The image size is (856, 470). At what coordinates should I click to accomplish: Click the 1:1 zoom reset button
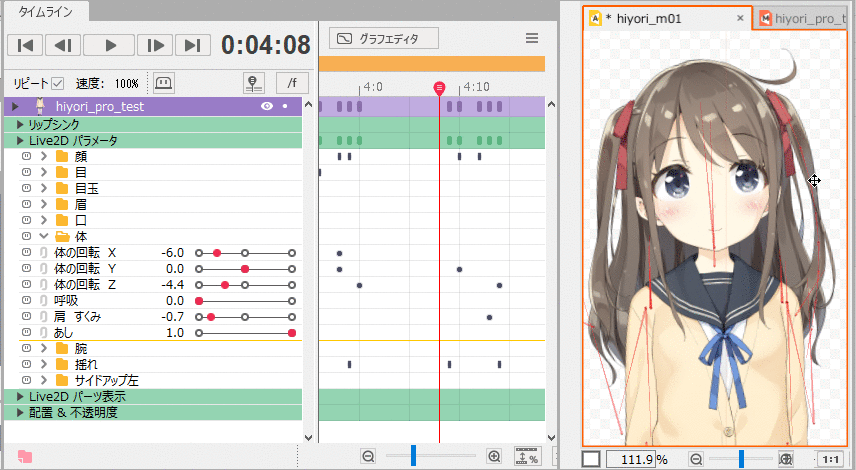coord(829,458)
